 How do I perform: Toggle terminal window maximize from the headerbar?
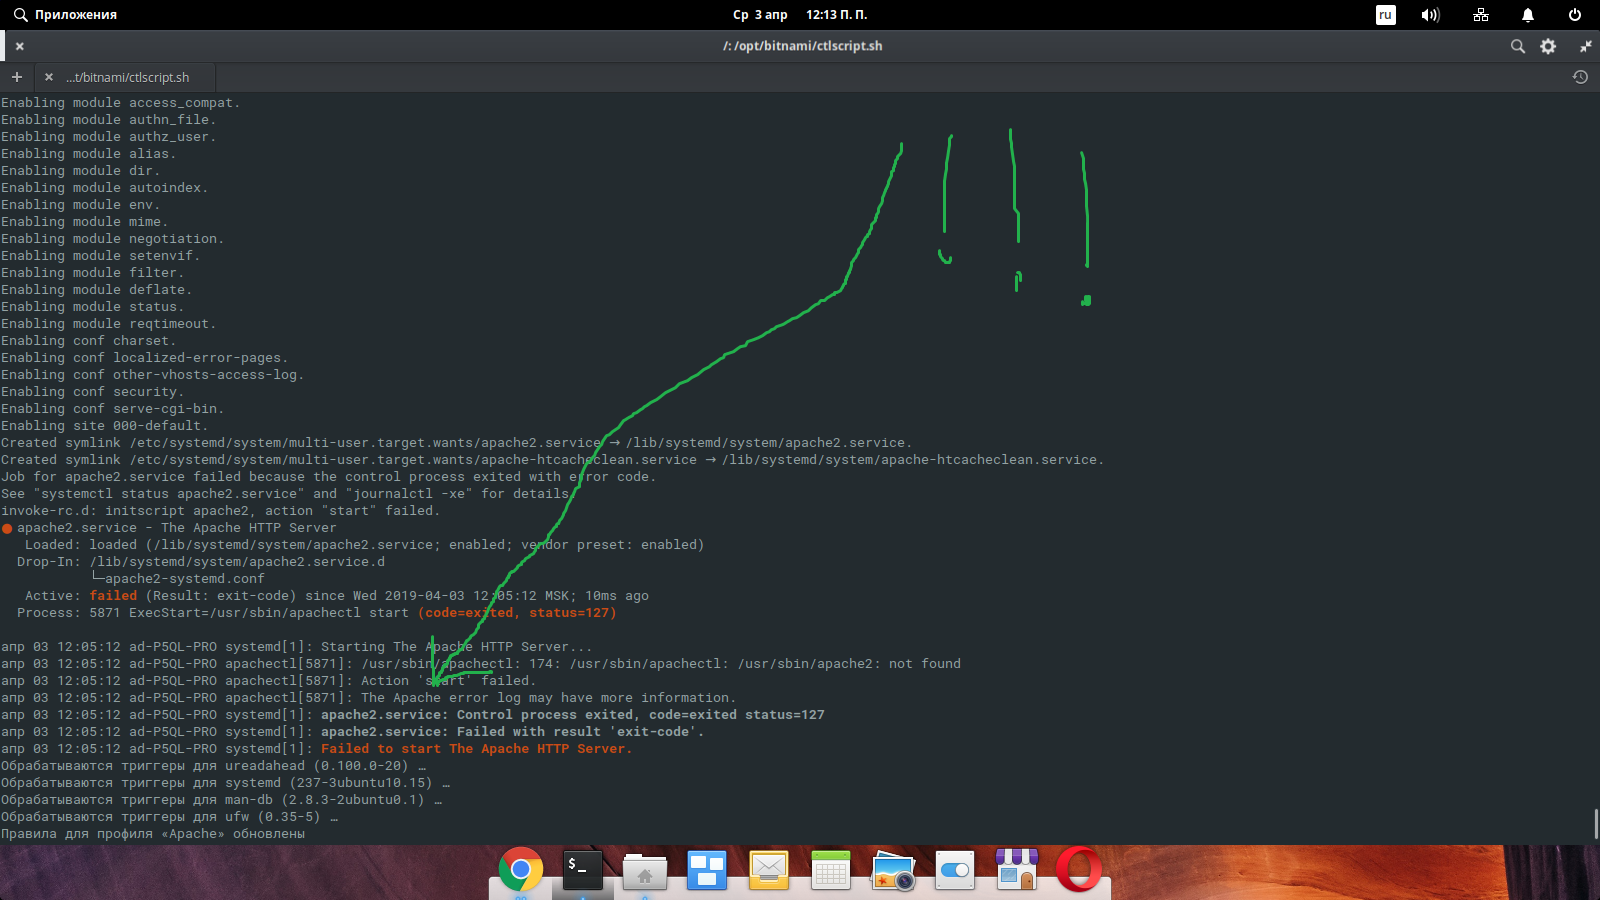coord(1585,46)
